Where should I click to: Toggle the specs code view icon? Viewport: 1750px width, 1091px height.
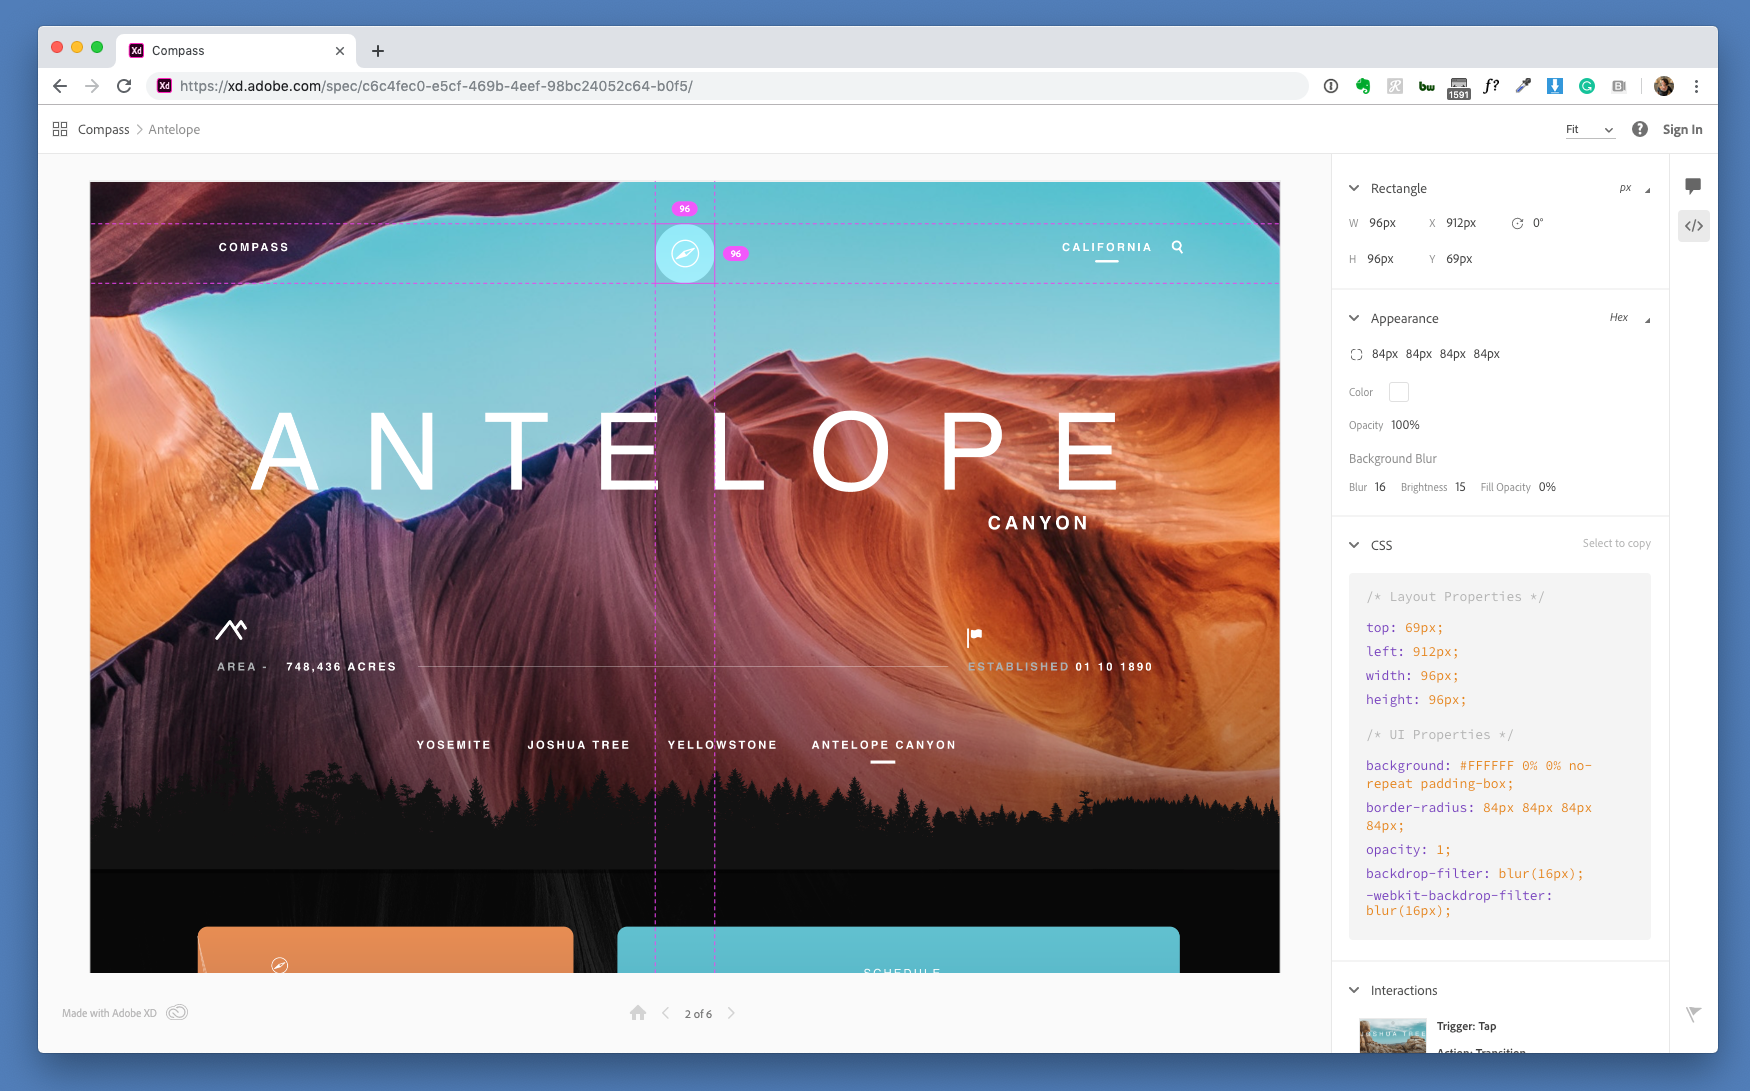(1694, 226)
